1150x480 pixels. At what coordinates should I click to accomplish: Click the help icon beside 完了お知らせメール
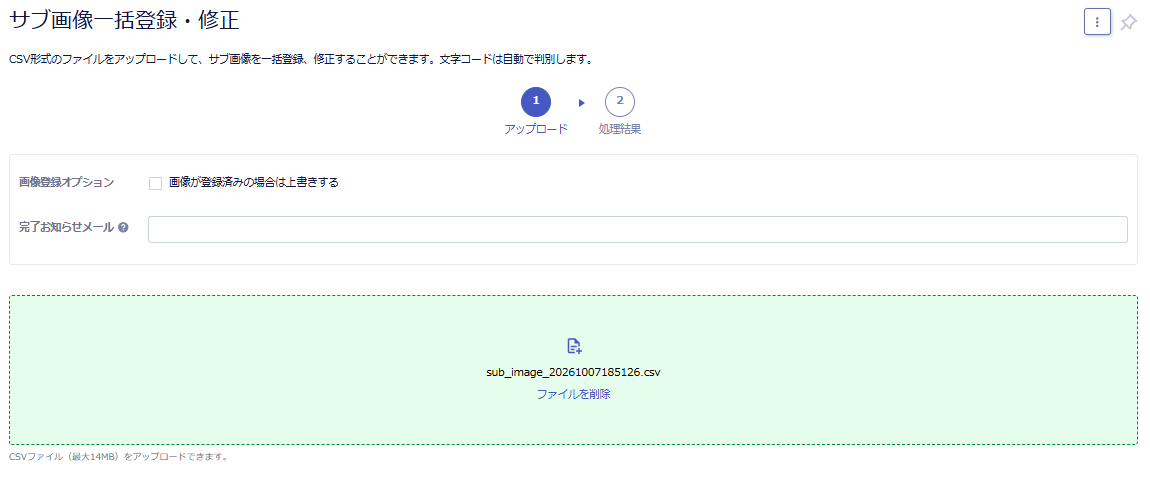[123, 228]
